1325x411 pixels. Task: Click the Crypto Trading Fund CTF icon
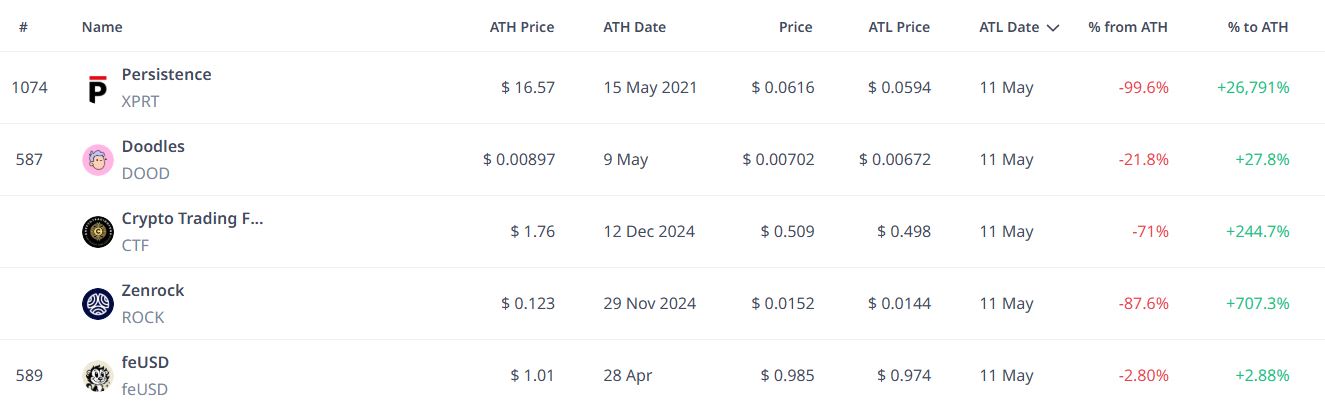(98, 232)
